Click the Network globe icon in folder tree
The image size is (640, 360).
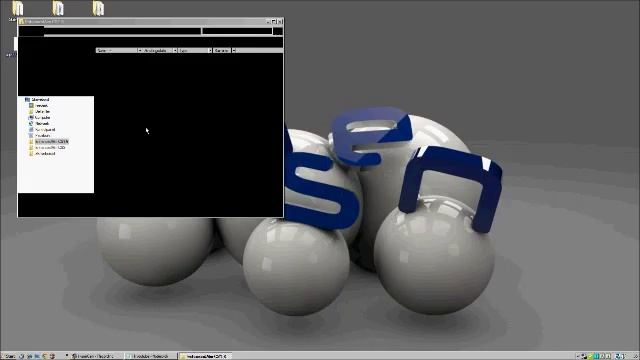pyautogui.click(x=31, y=123)
